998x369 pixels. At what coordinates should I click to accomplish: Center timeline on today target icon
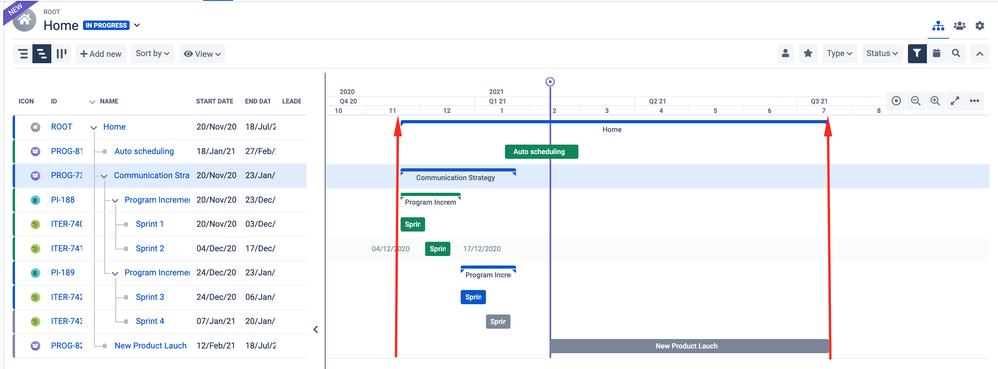[896, 101]
